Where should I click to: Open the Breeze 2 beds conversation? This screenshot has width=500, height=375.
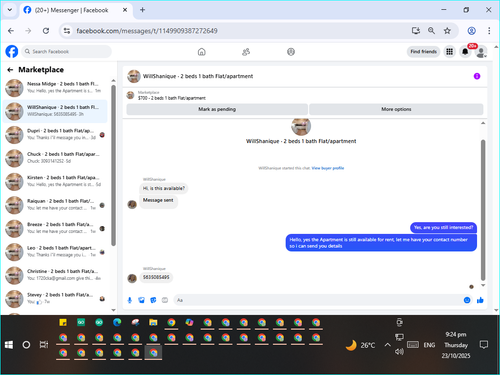[55, 228]
